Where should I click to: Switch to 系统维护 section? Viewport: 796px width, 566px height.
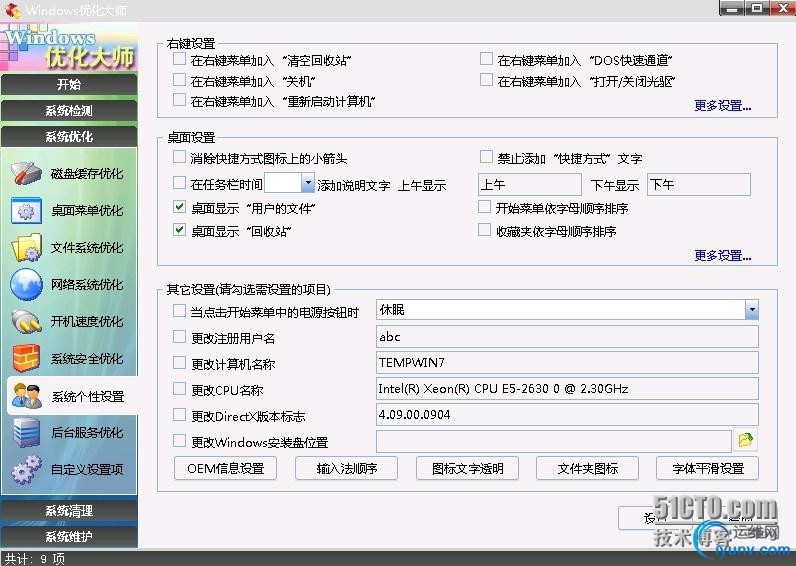pos(69,536)
